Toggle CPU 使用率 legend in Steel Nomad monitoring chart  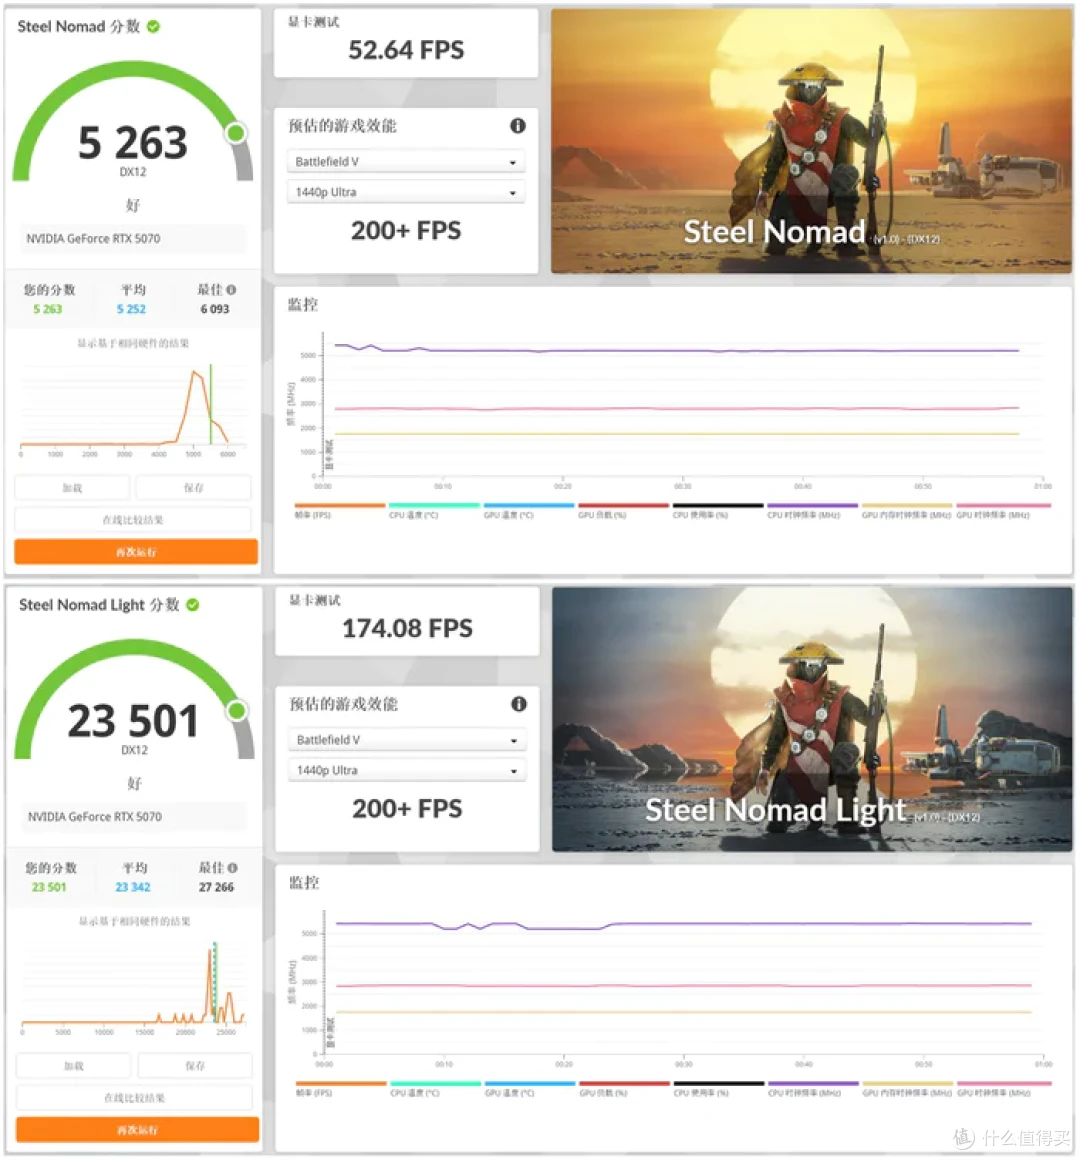pyautogui.click(x=718, y=510)
